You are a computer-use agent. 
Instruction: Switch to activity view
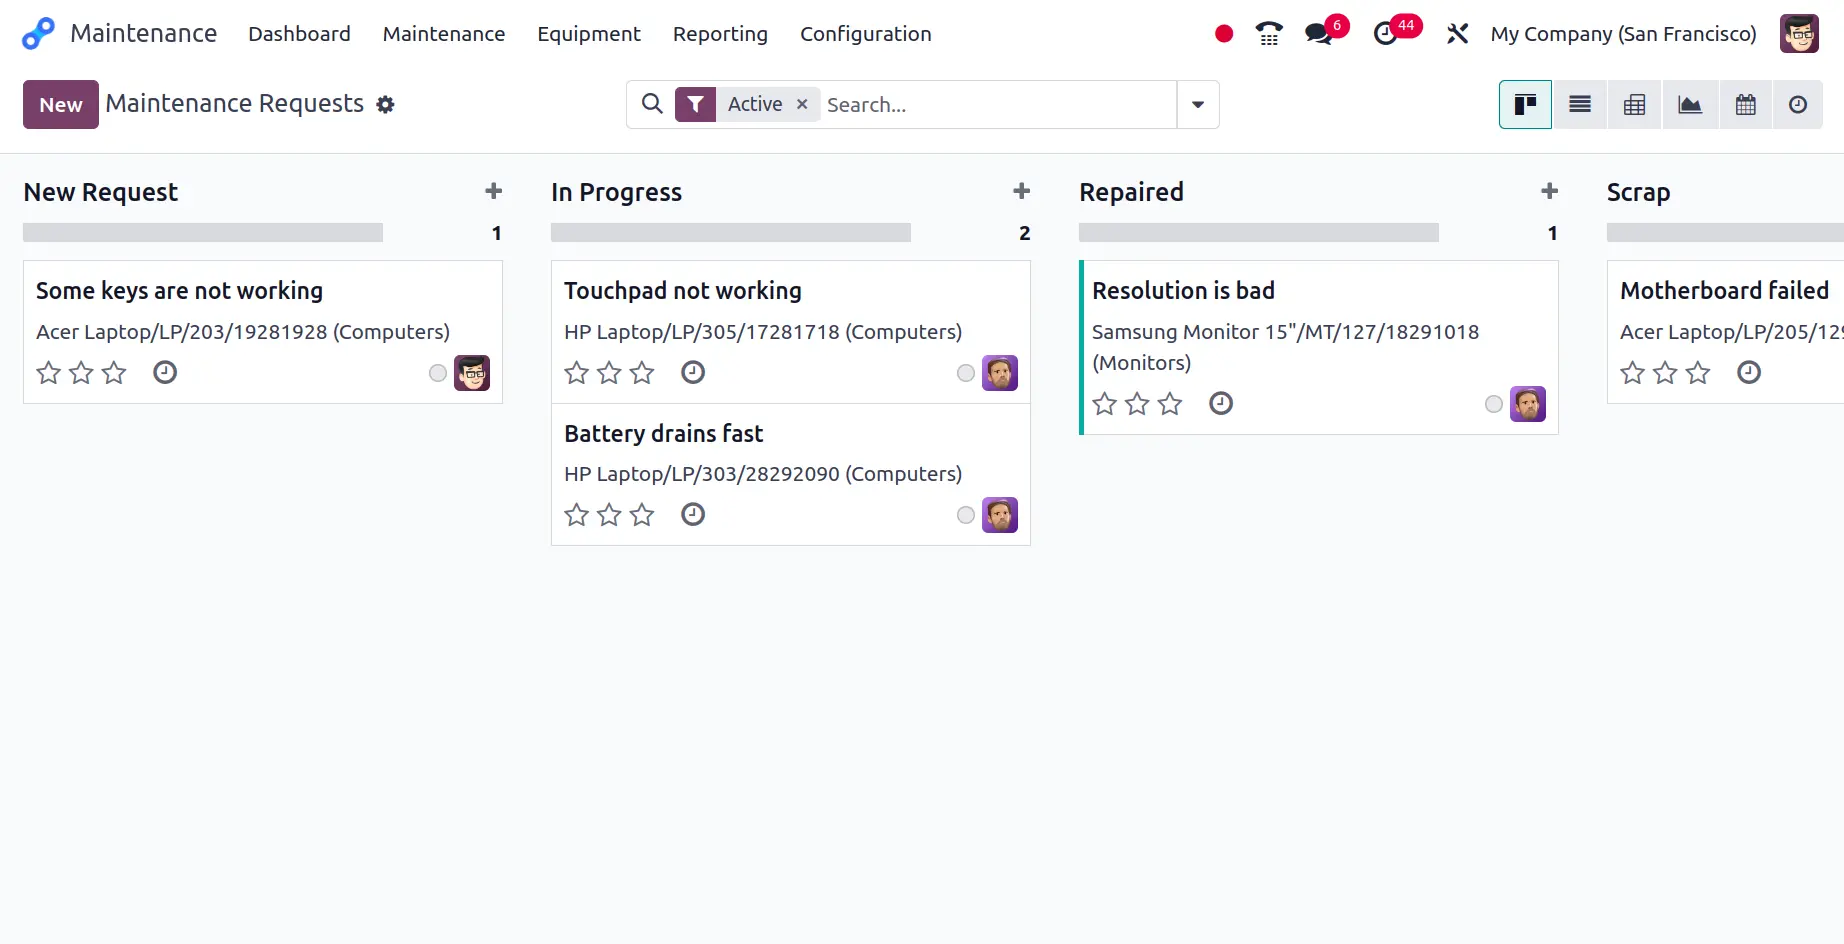coord(1798,105)
